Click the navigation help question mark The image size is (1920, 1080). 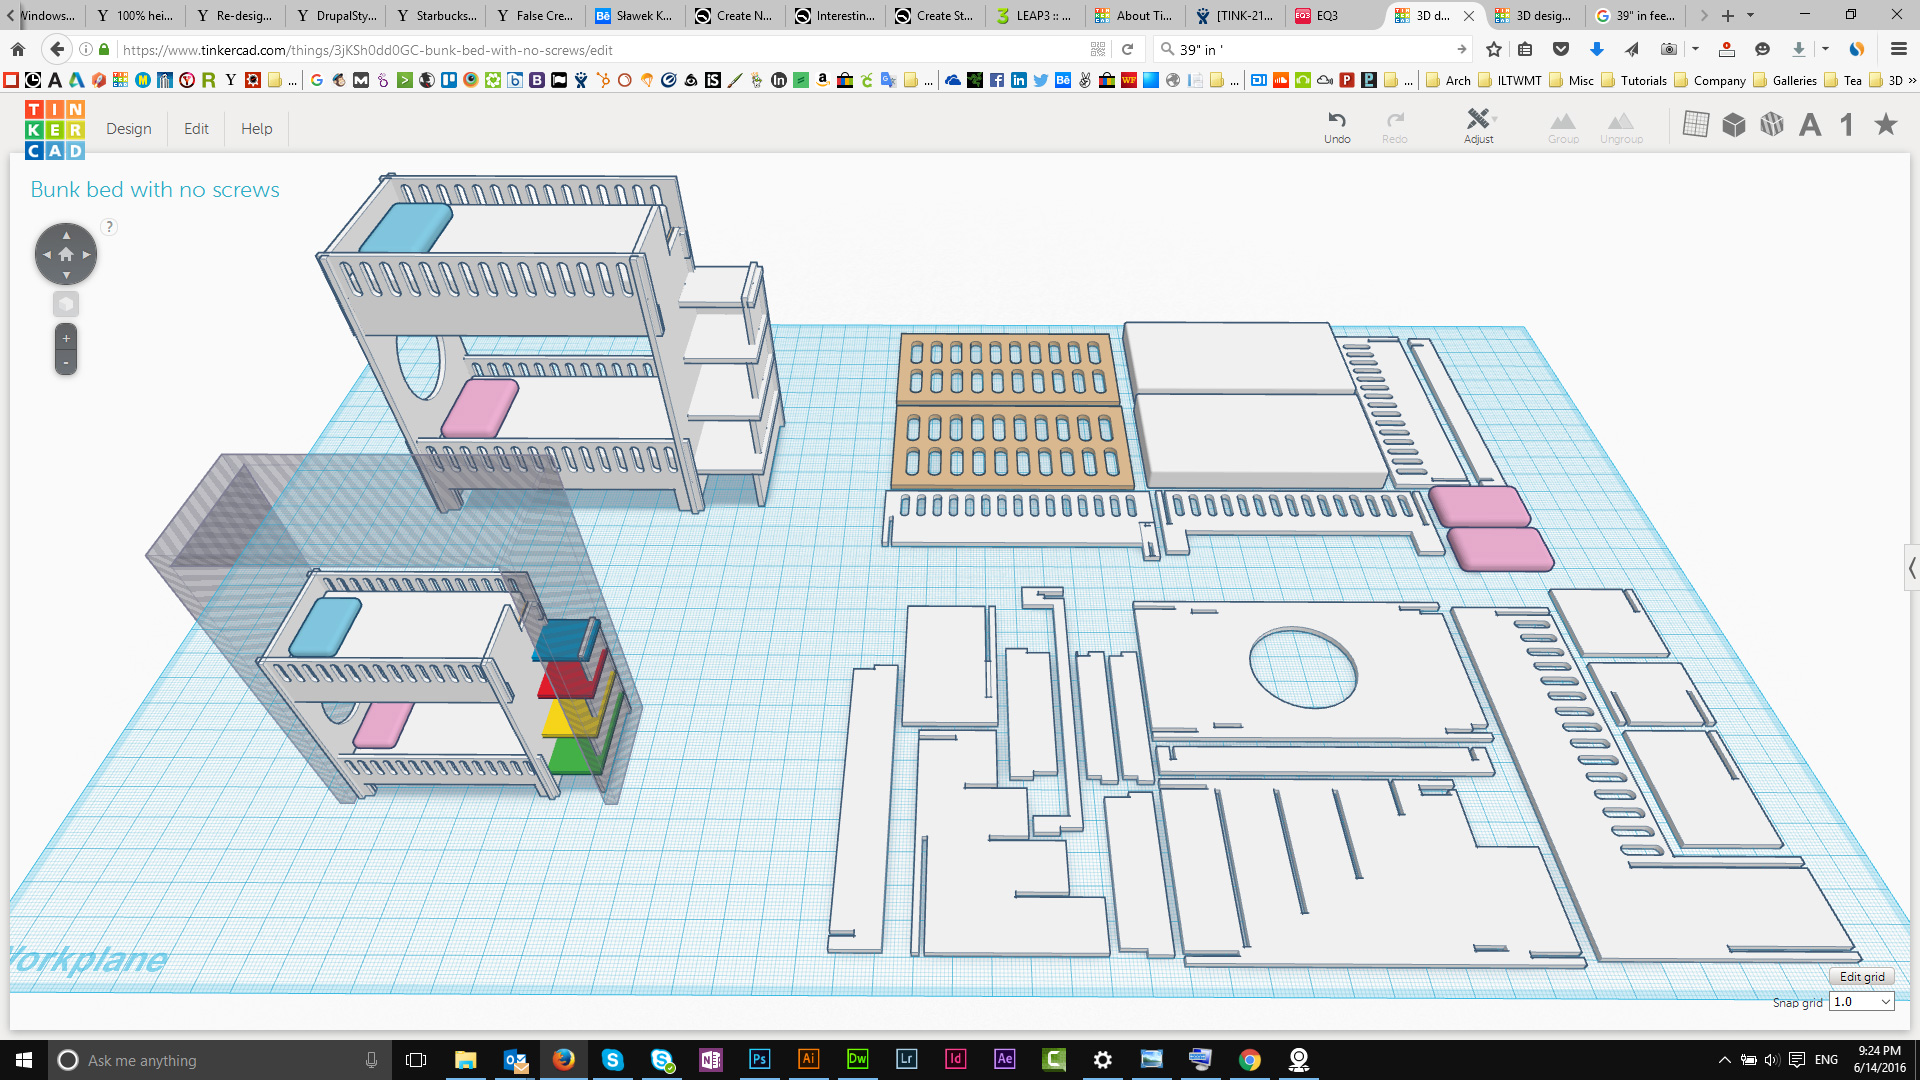click(110, 227)
